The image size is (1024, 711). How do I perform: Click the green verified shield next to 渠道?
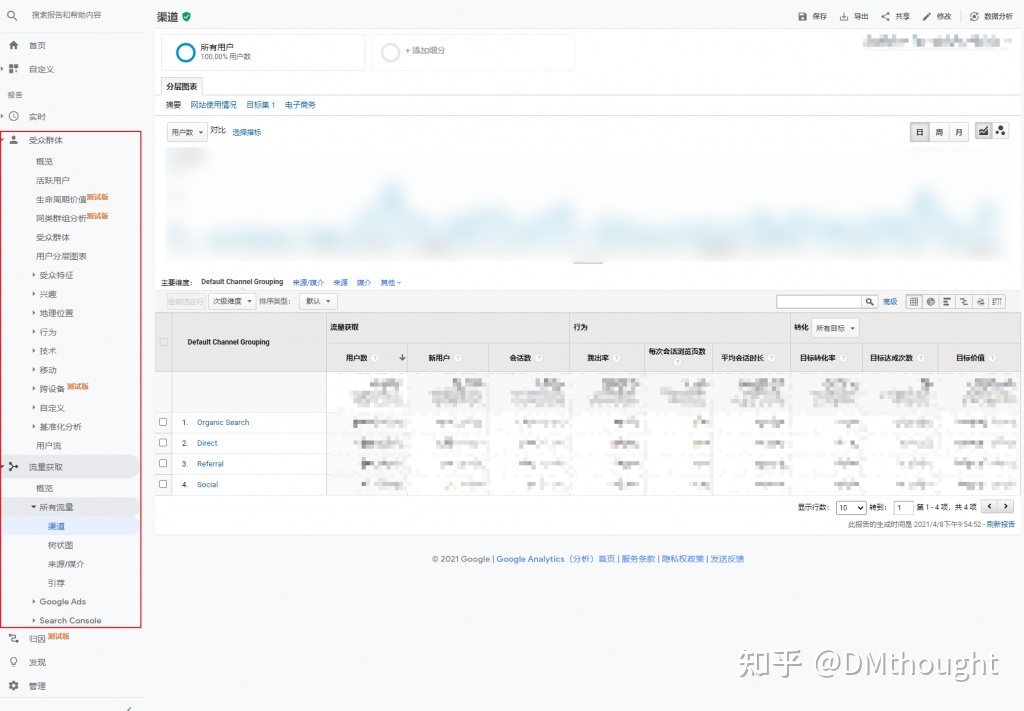click(187, 17)
